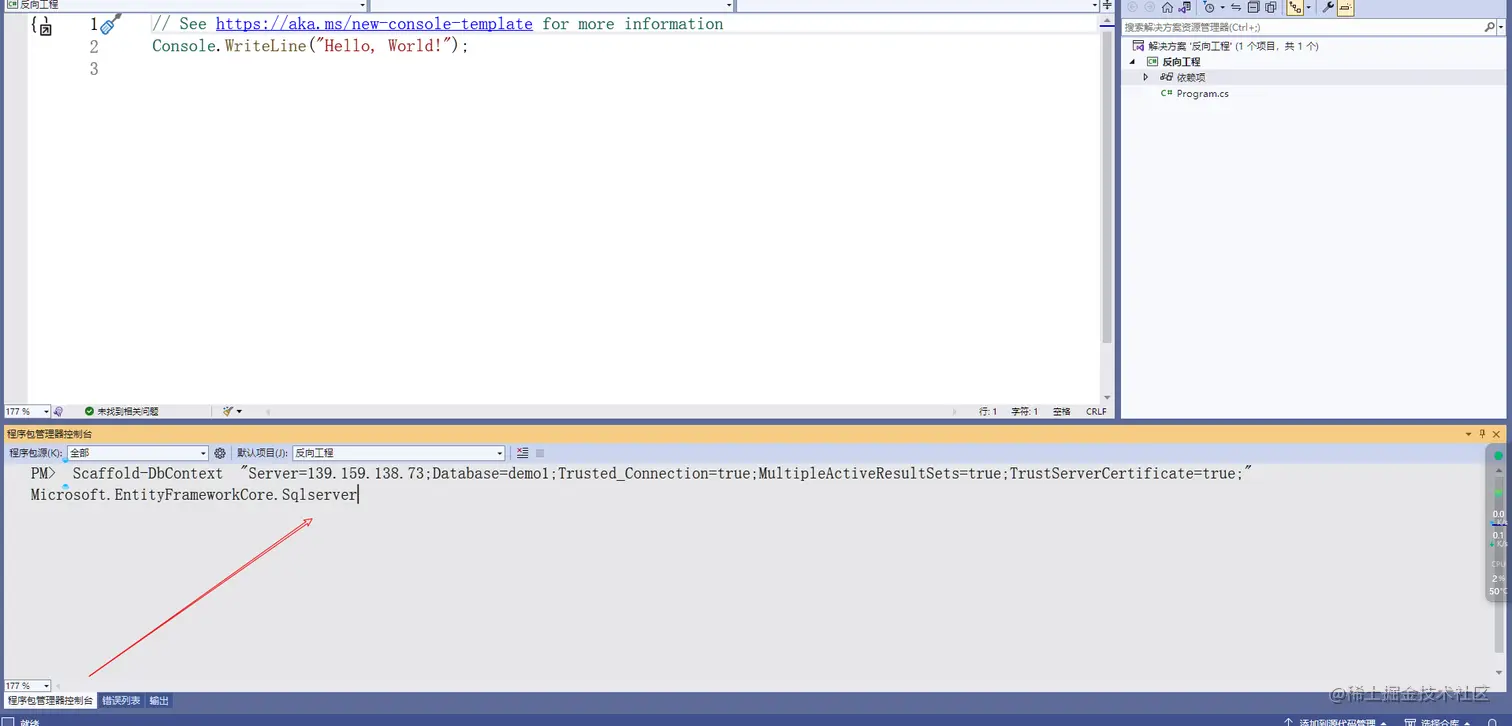Click the 字符: 1 column indicator
1512x726 pixels.
click(1025, 411)
